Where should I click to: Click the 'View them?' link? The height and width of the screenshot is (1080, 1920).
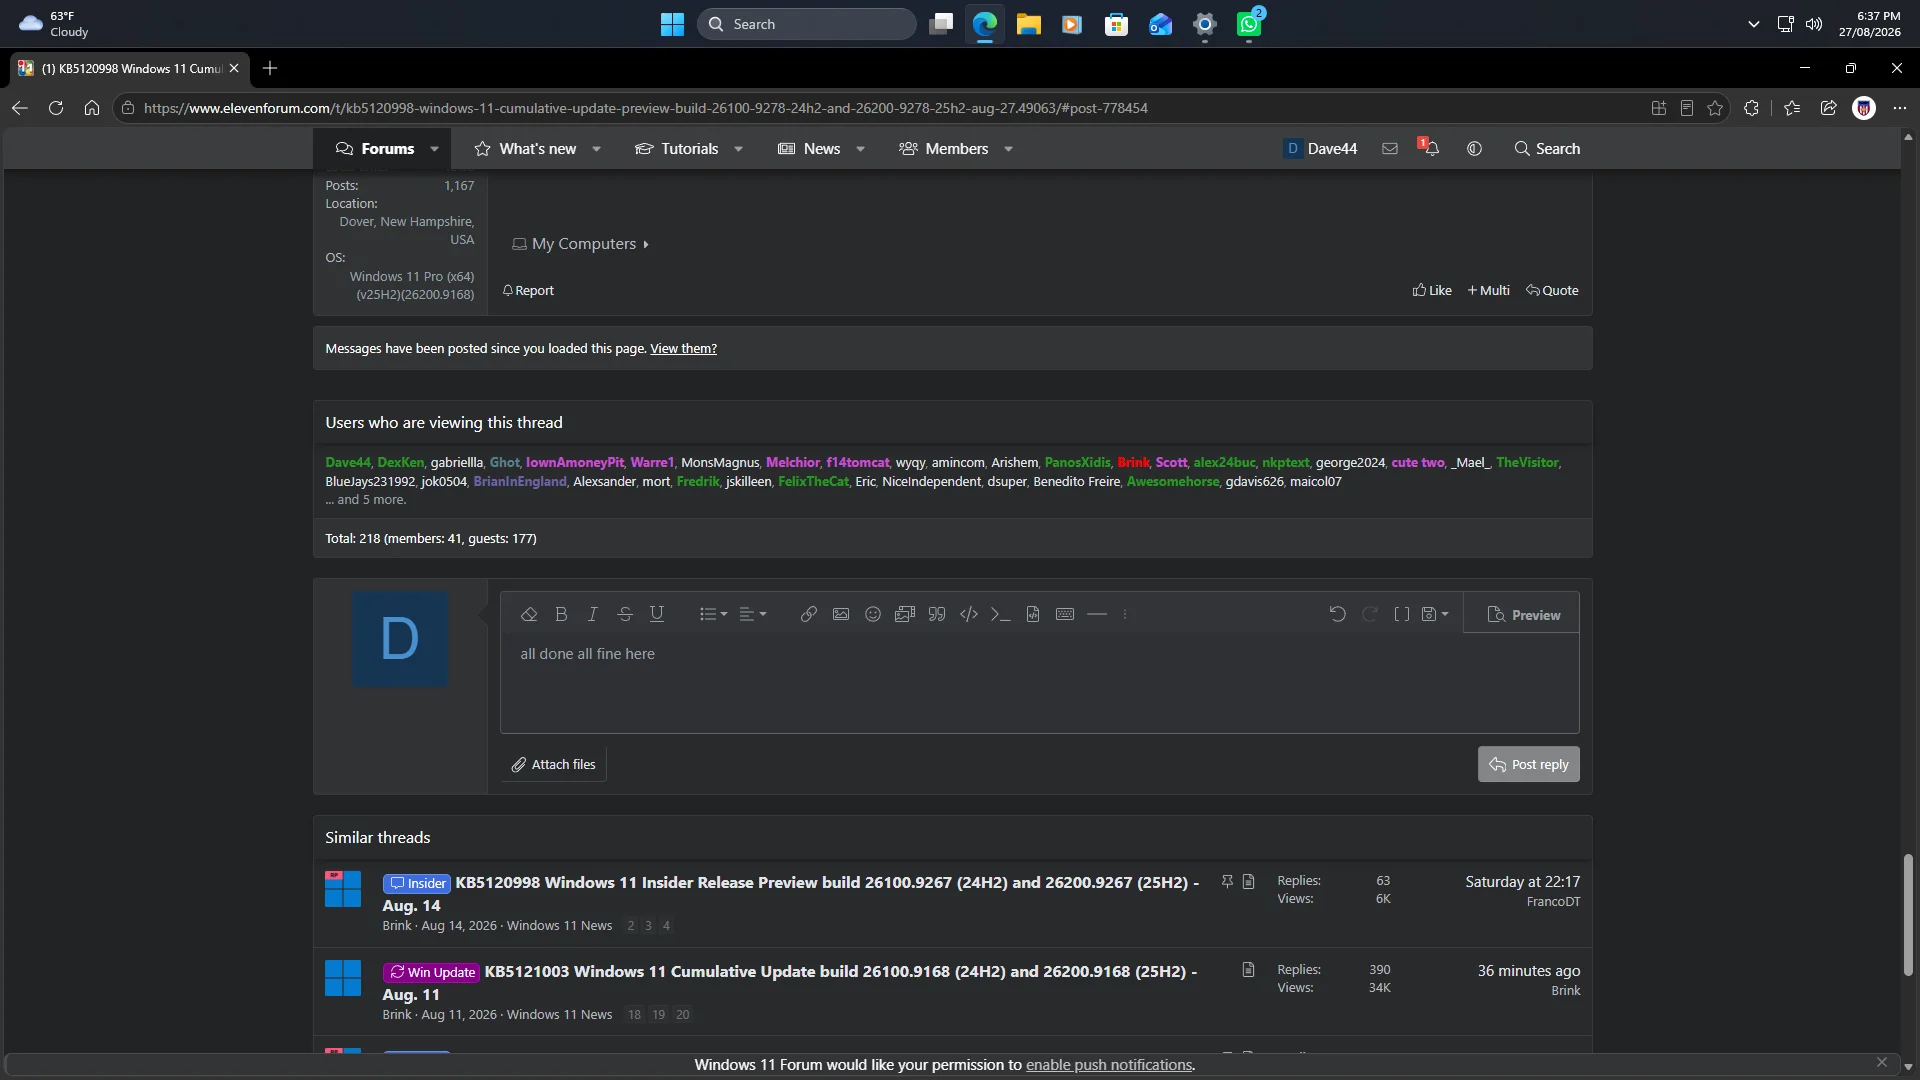point(683,349)
